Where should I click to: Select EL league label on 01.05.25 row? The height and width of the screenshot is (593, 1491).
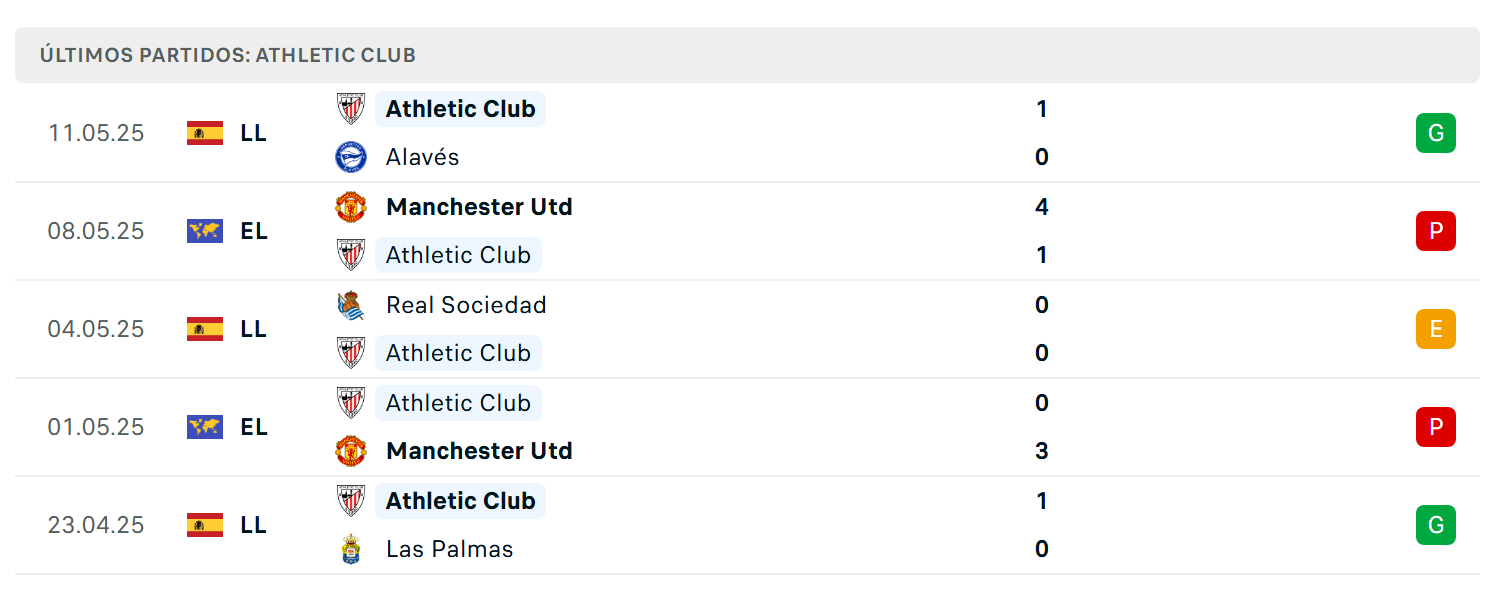click(253, 427)
